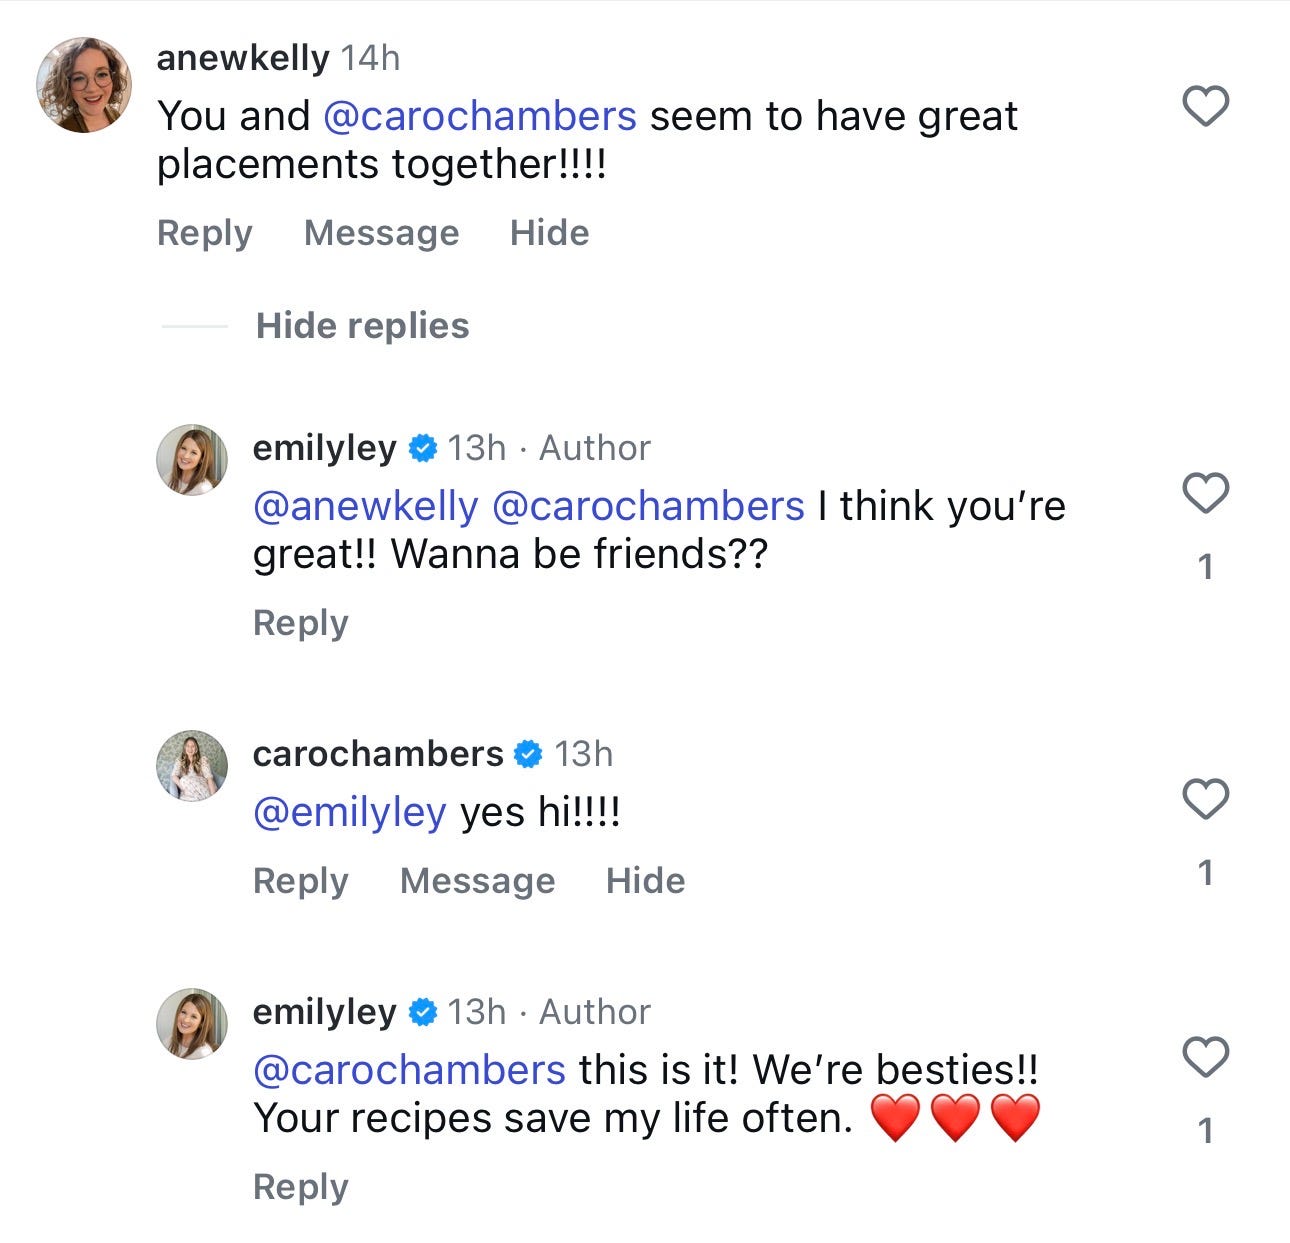Collapse thread with Hide replies
Image resolution: width=1290 pixels, height=1243 pixels.
[362, 326]
